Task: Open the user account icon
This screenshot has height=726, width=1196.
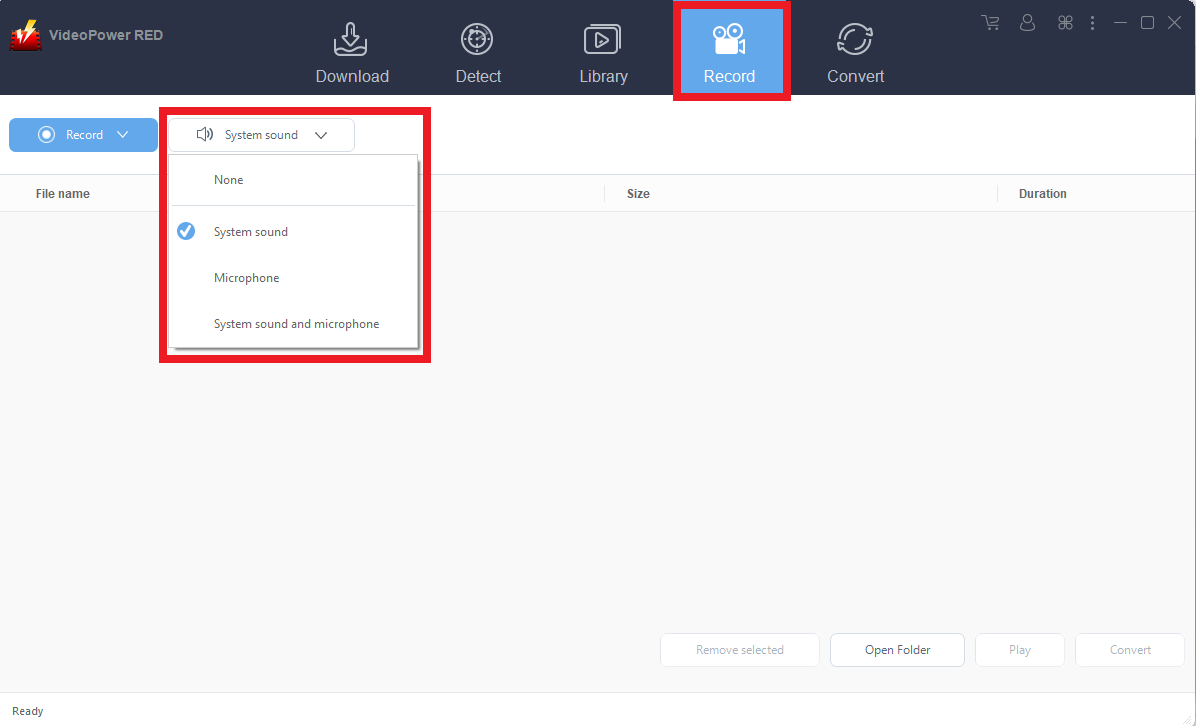Action: [1027, 23]
